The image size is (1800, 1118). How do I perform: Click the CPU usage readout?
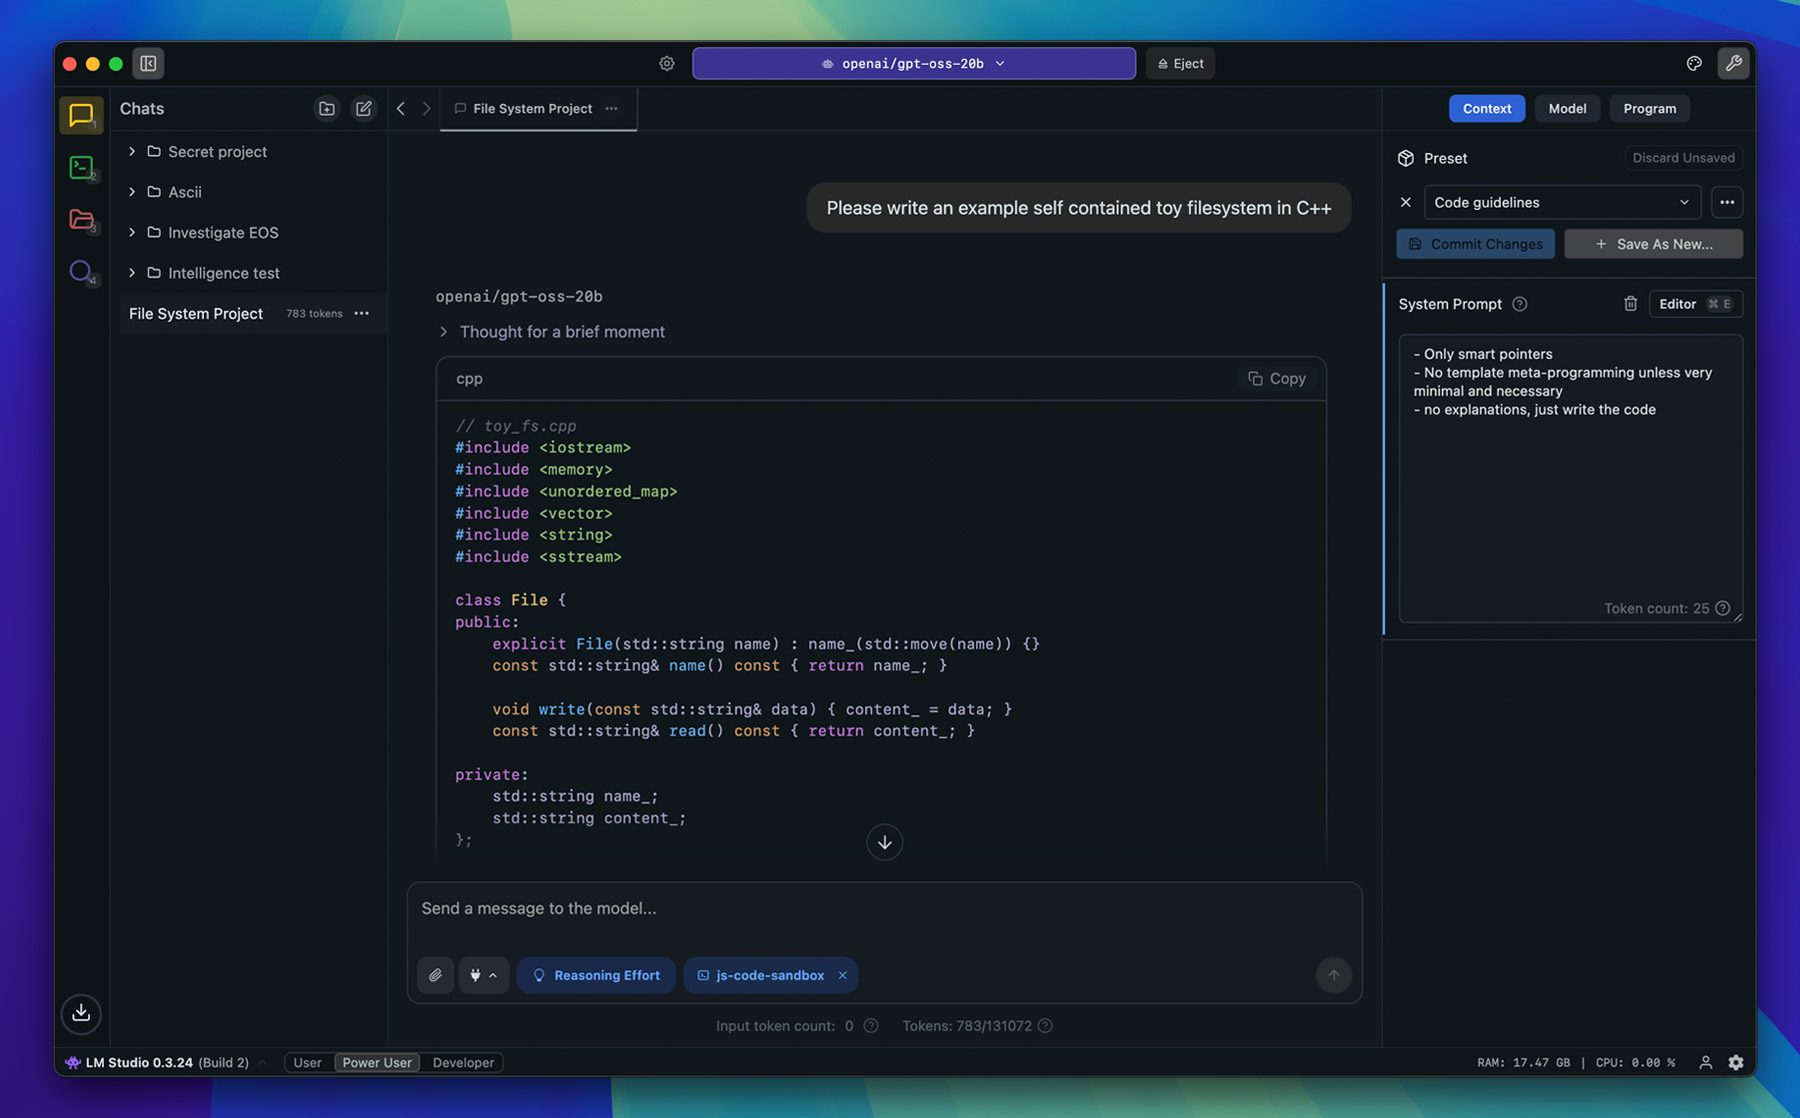point(1635,1062)
